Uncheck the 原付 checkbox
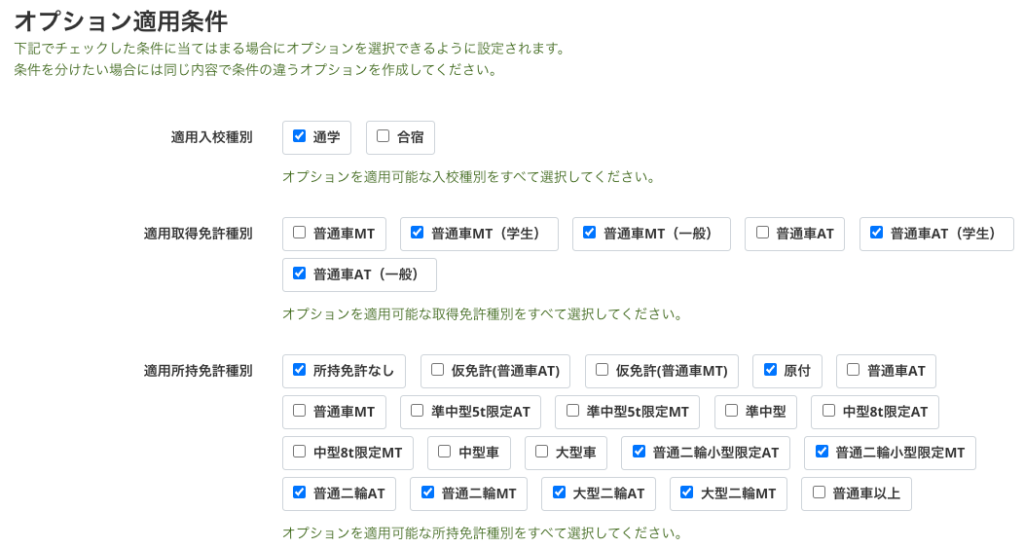1024x548 pixels. click(x=769, y=370)
